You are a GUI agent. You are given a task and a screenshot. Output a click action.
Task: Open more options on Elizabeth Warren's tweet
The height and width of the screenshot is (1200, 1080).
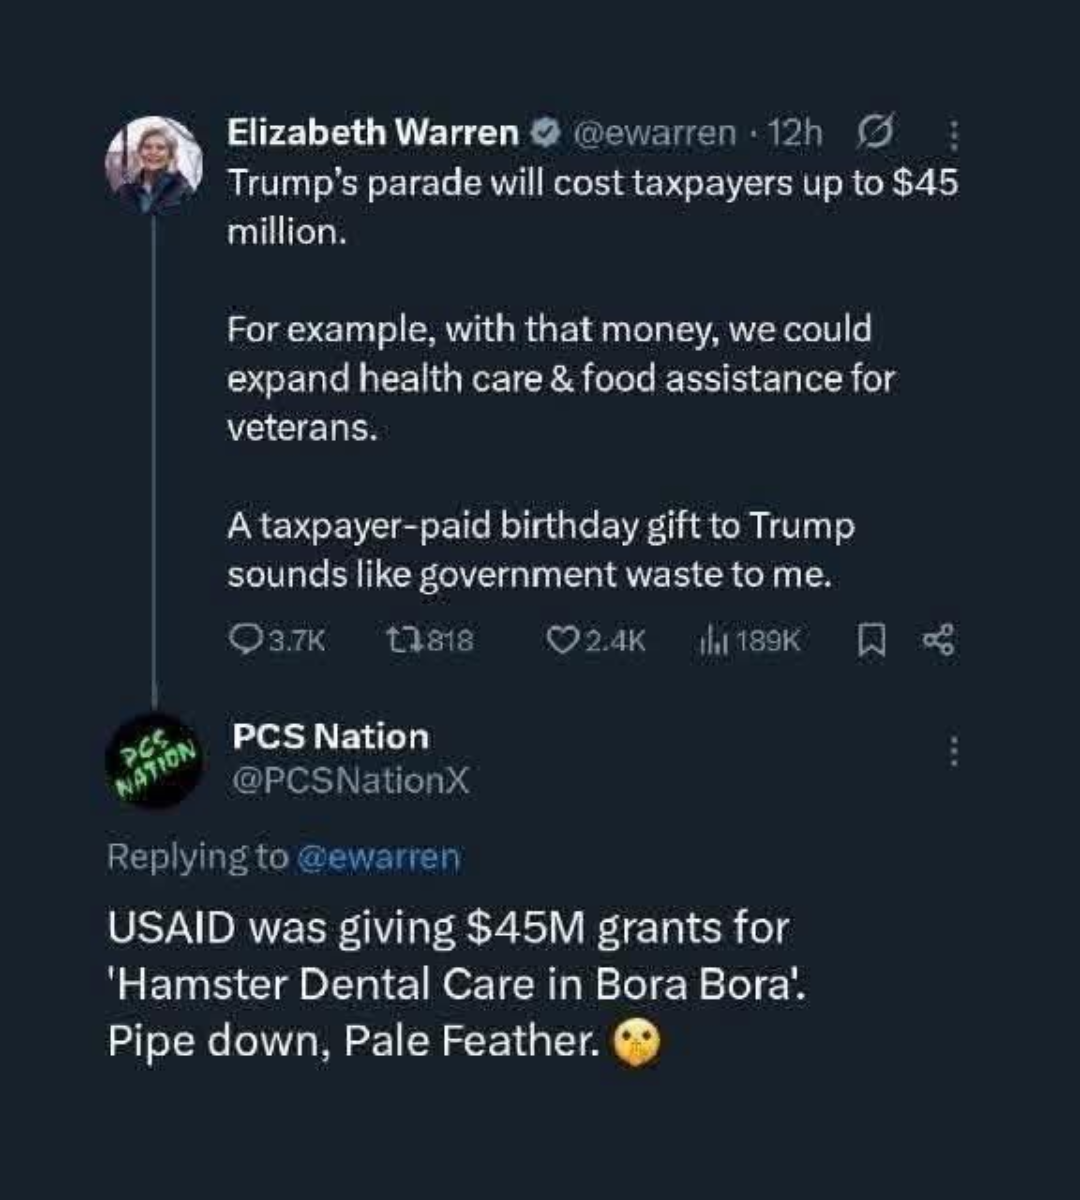click(953, 134)
